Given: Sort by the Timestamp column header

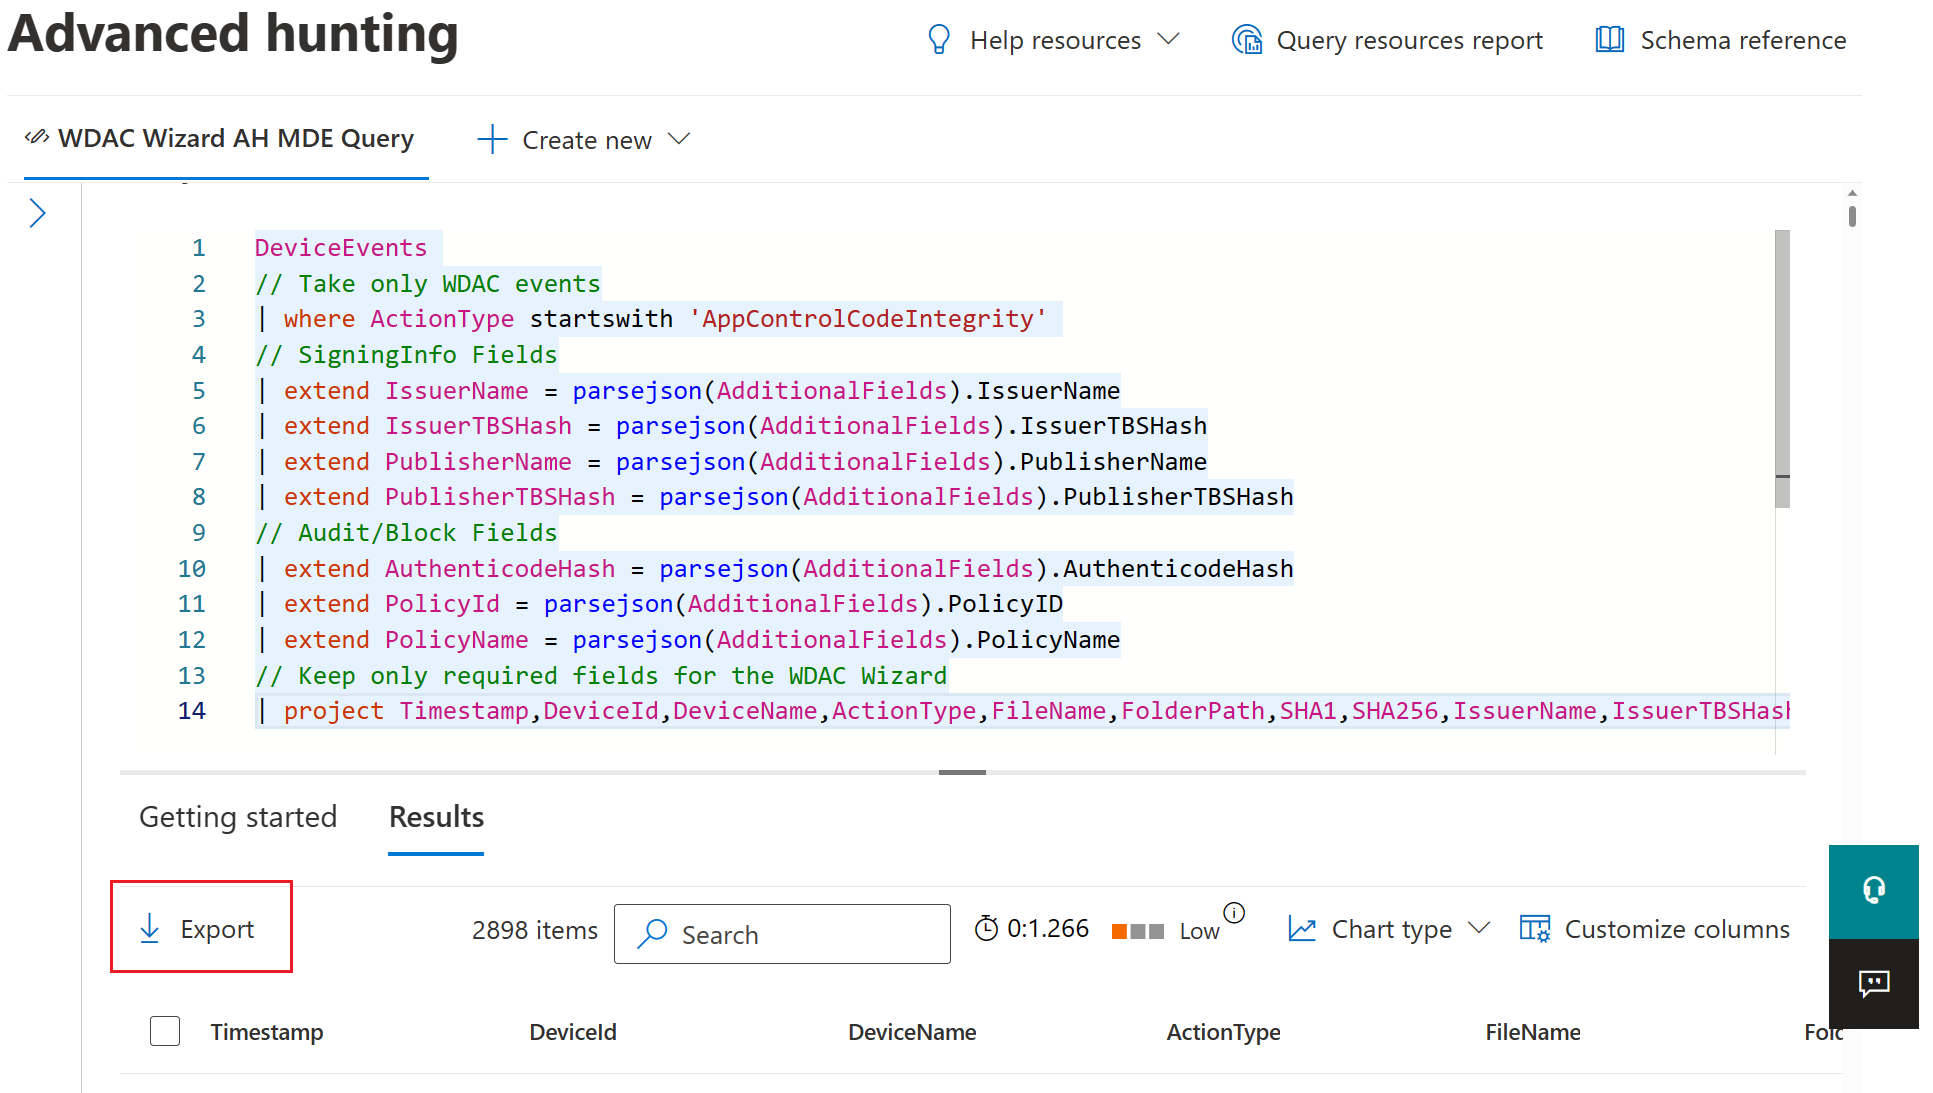Looking at the screenshot, I should click(266, 1032).
